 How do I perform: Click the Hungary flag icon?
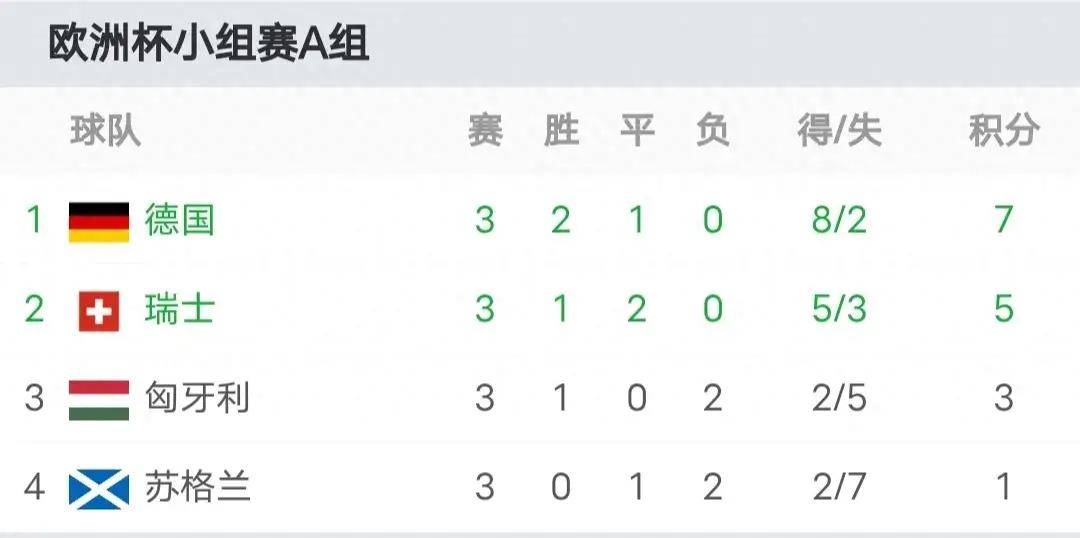click(99, 400)
